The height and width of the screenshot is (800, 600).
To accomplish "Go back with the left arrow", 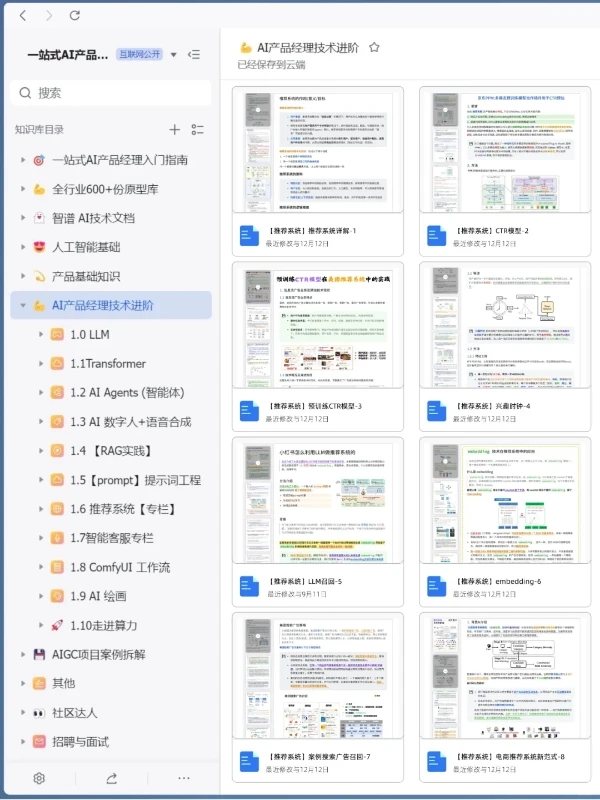I will (22, 15).
